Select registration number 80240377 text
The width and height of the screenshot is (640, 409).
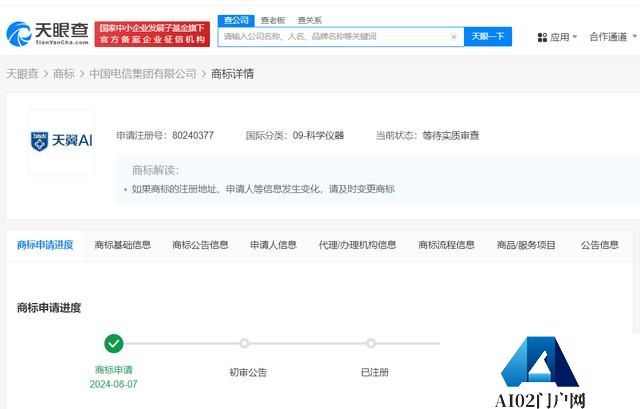(193, 136)
